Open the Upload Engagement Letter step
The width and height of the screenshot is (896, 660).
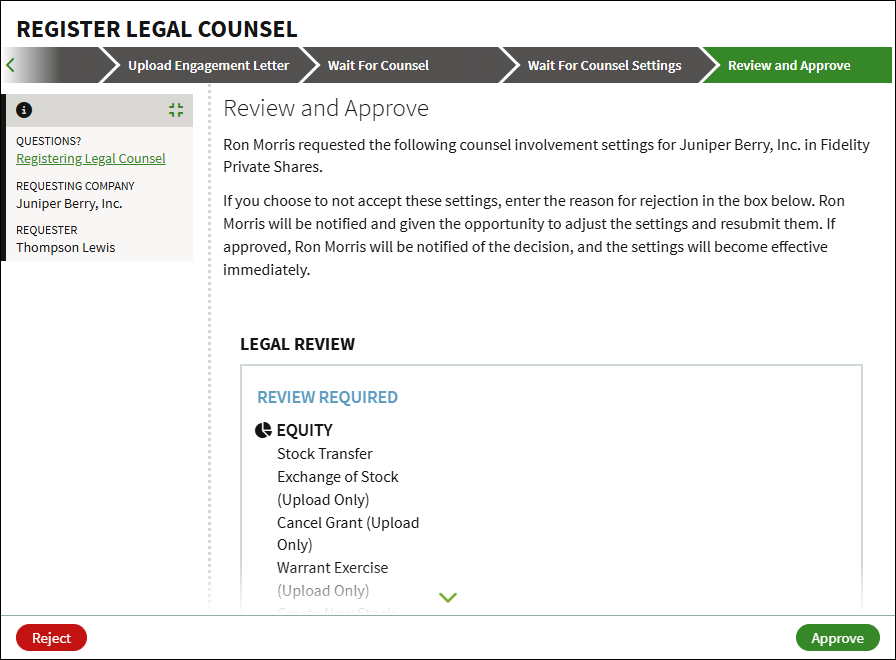(x=209, y=65)
